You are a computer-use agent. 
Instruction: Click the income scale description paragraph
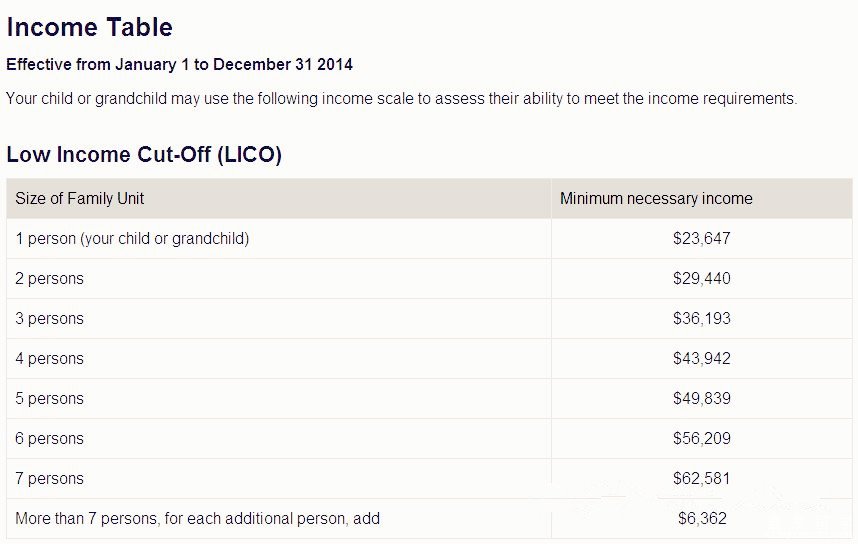[401, 99]
